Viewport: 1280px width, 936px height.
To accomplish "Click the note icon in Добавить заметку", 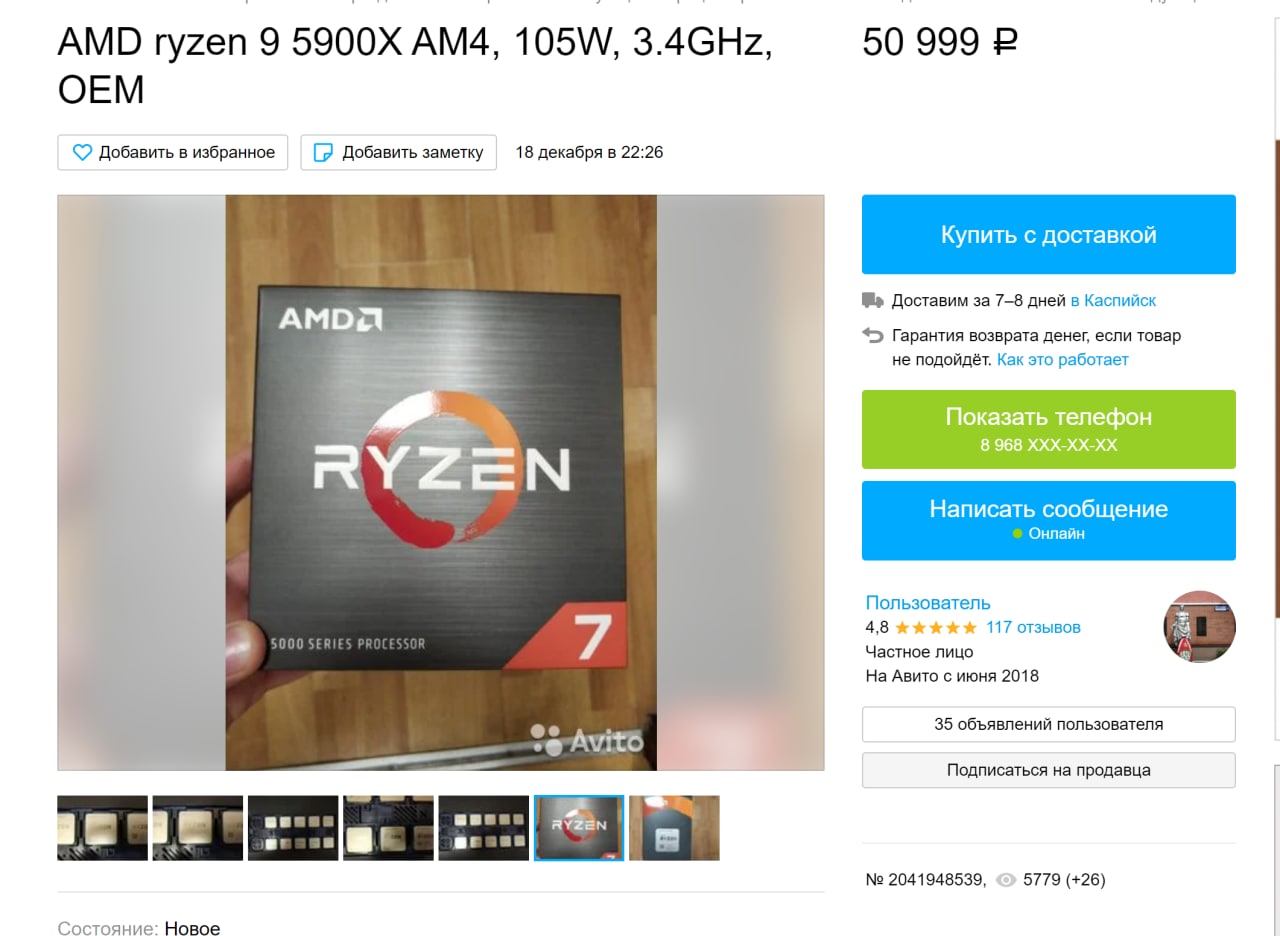I will pyautogui.click(x=323, y=152).
